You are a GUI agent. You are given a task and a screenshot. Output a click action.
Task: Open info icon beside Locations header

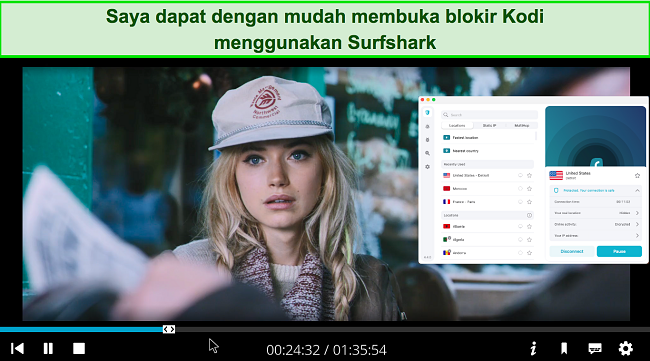click(x=529, y=215)
